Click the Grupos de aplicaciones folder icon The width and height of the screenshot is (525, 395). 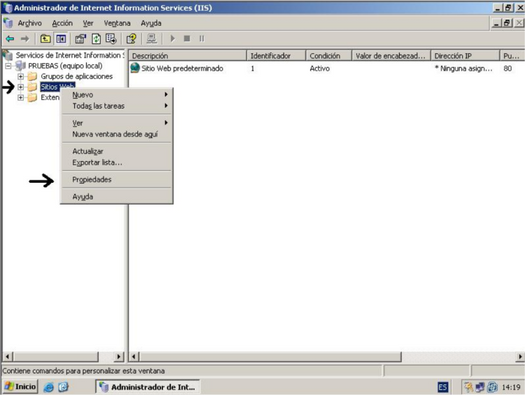pos(32,77)
